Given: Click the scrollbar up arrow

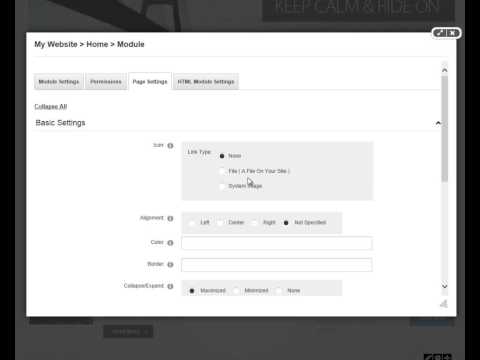Looking at the screenshot, I should tap(444, 70).
